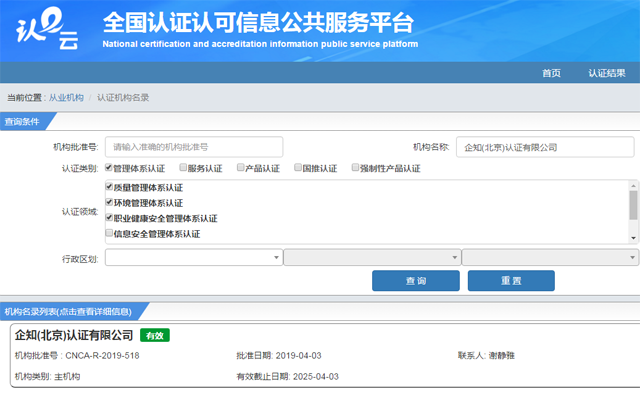Click the 联系人 谢静雅 text
Screen dimensions: 640x398
click(486, 356)
